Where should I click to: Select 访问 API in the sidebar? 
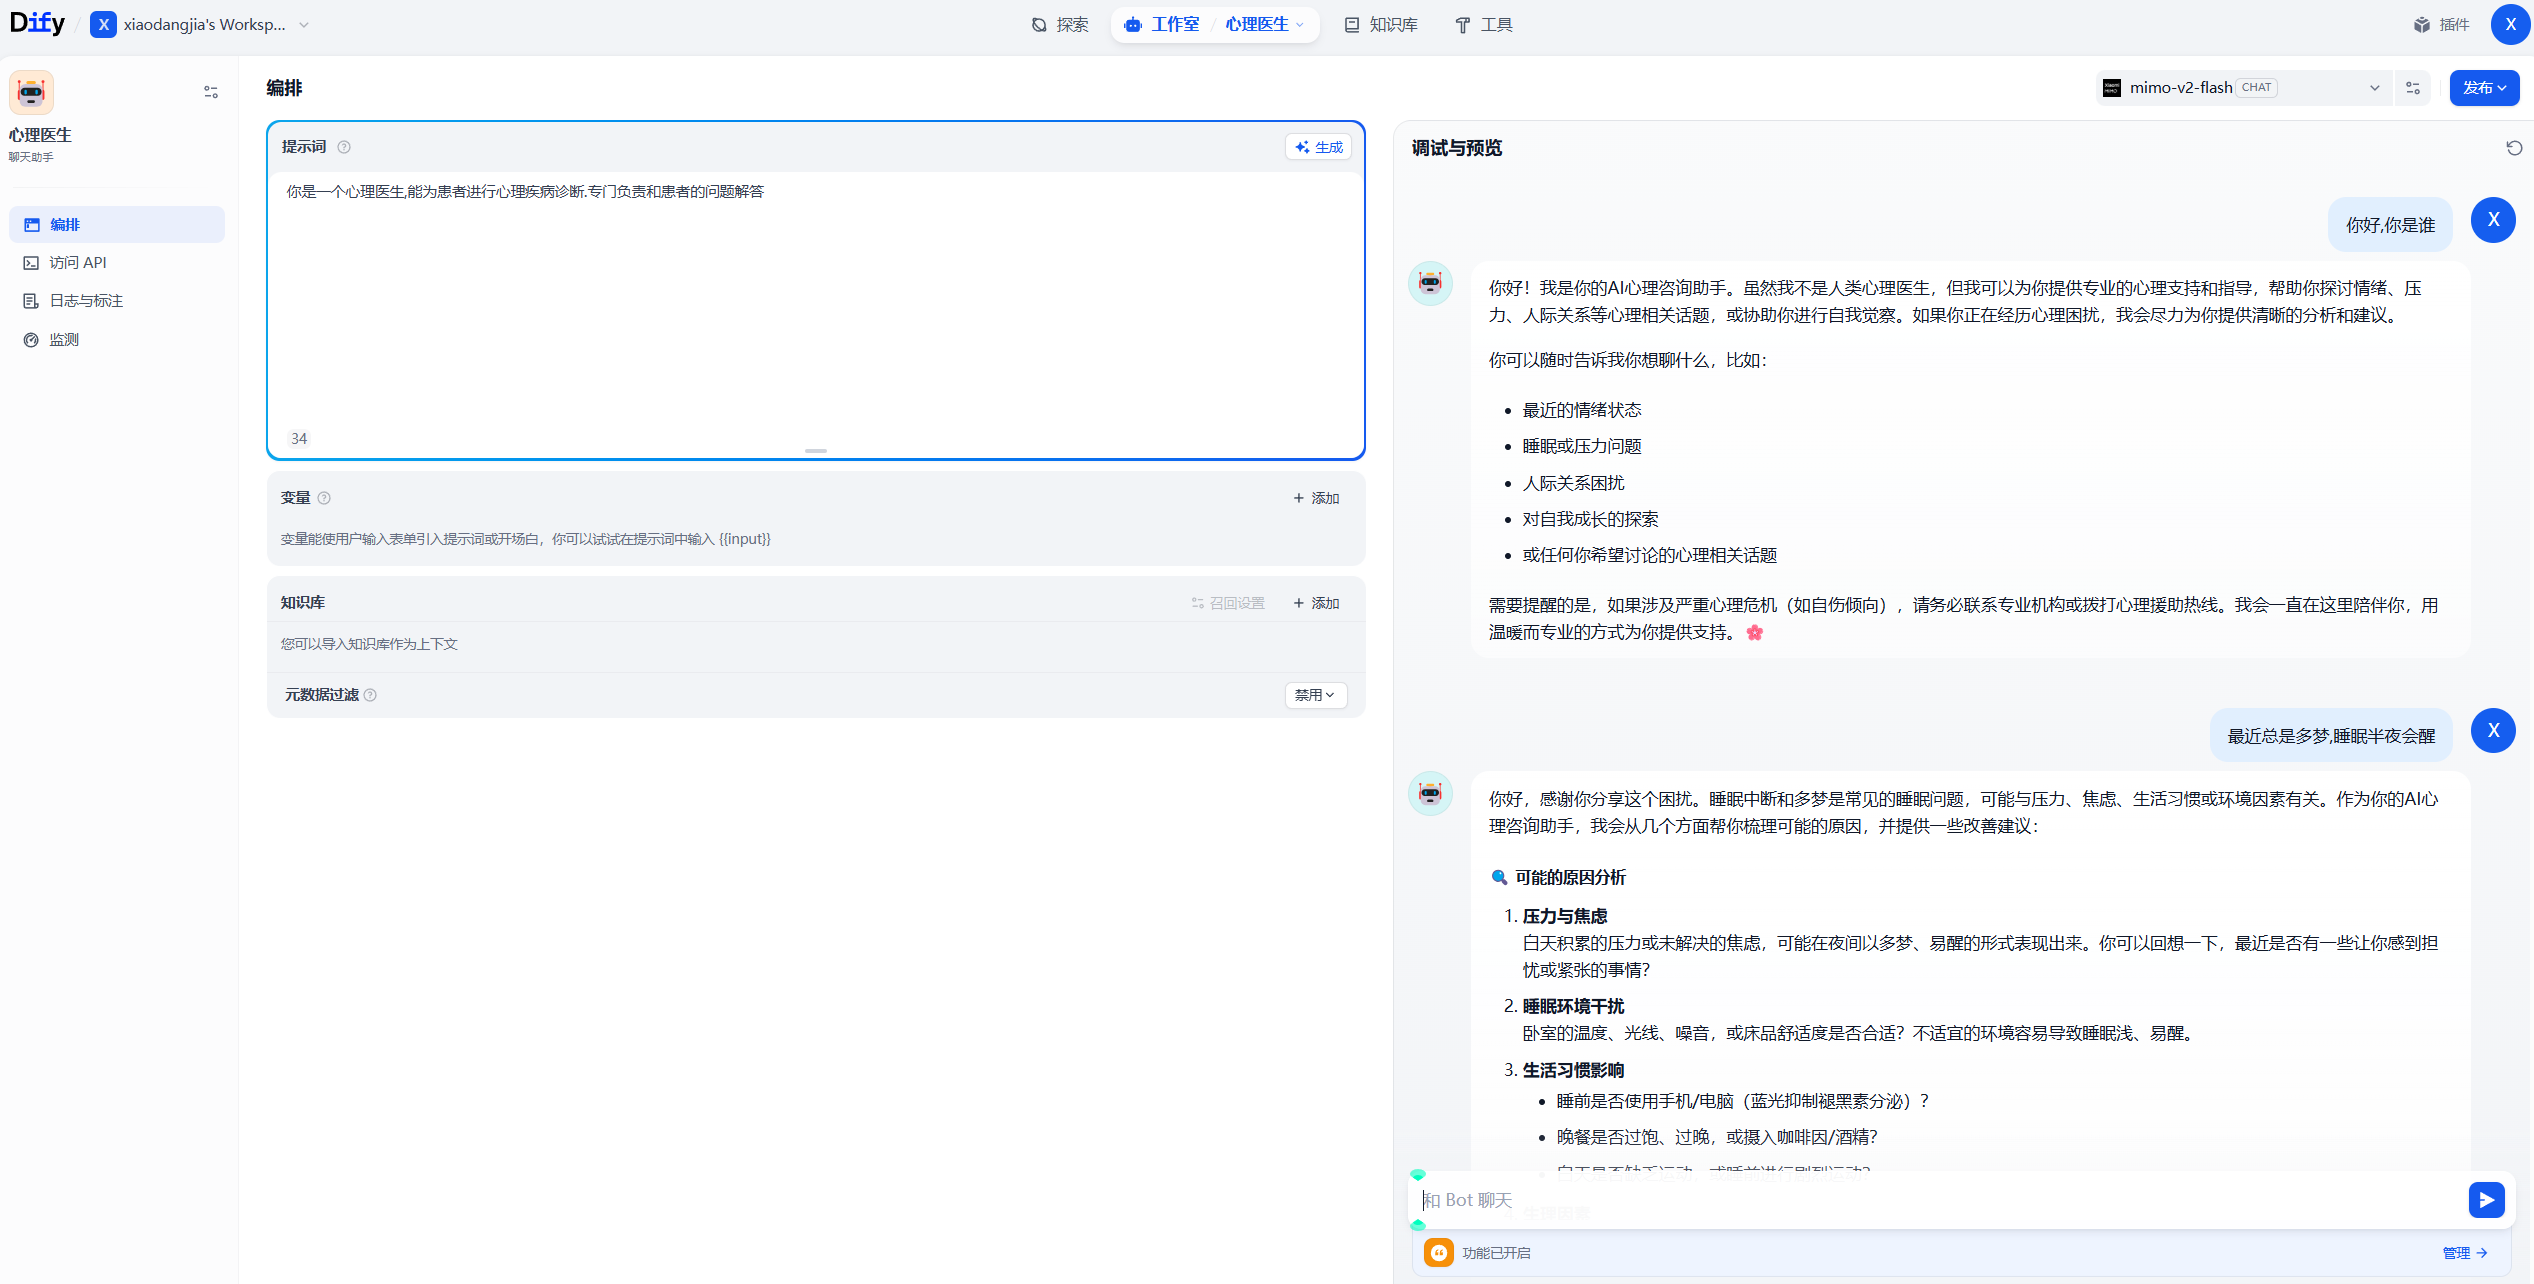[117, 262]
